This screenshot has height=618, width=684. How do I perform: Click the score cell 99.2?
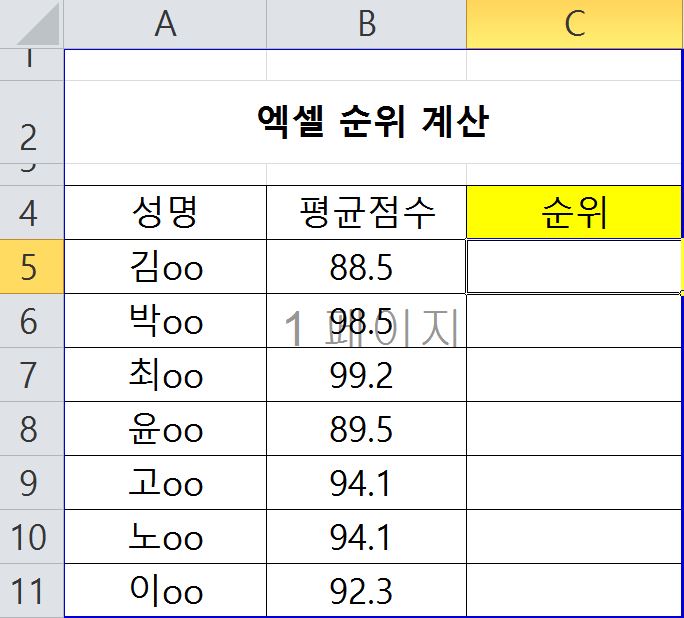click(366, 375)
